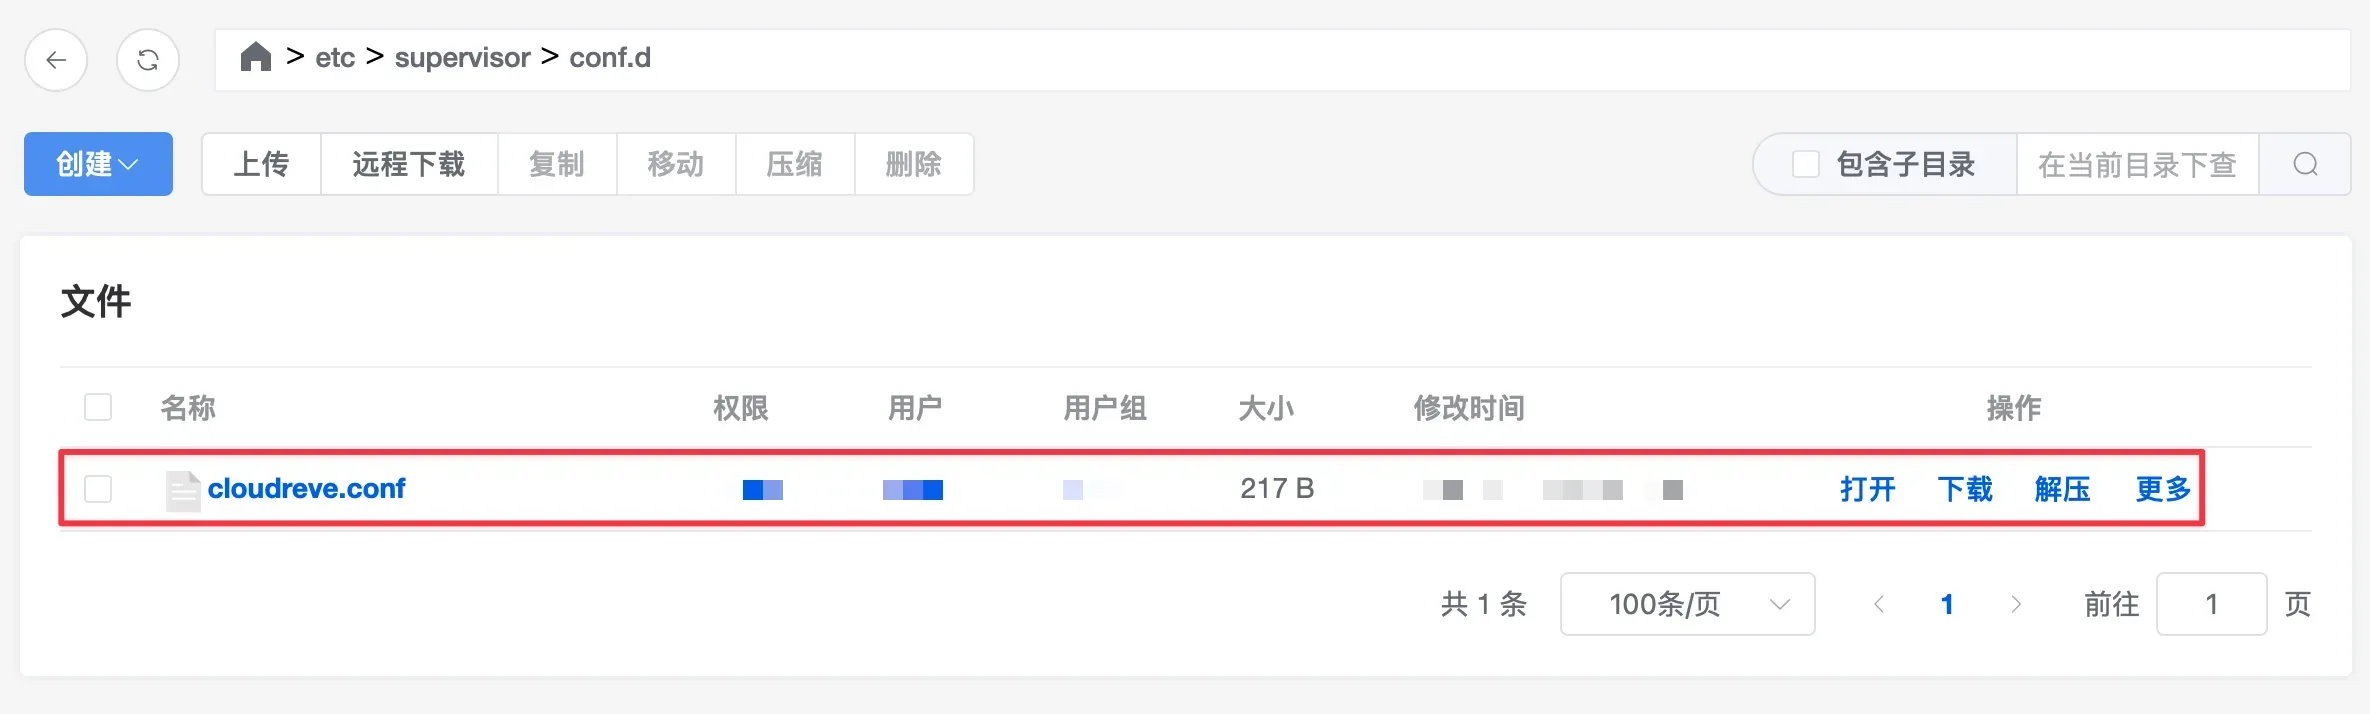Toggle the 包含子目录 checkbox
The height and width of the screenshot is (714, 2370).
coord(1805,164)
